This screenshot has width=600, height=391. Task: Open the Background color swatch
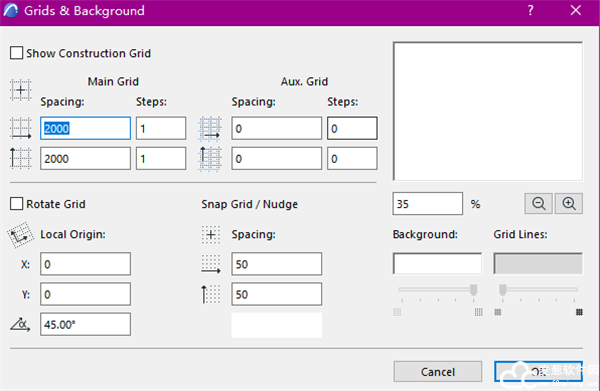pos(437,263)
